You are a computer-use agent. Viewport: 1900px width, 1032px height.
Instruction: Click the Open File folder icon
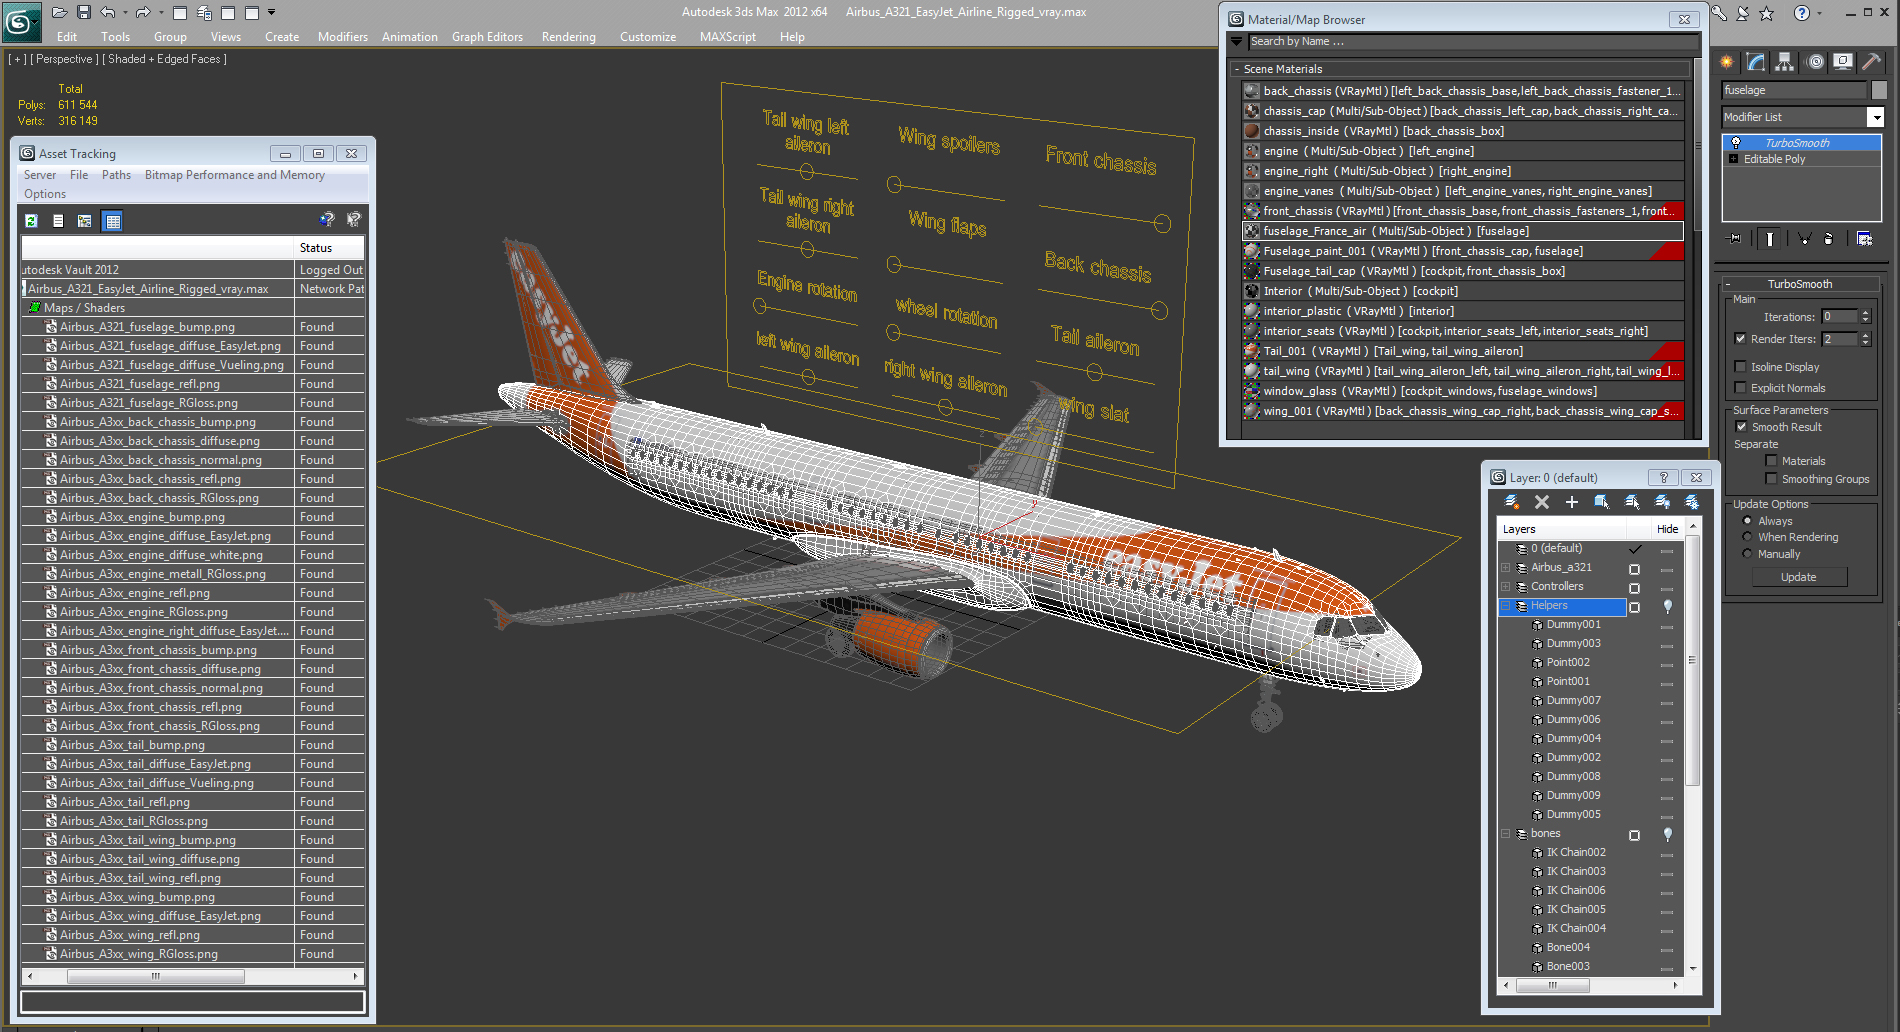click(59, 12)
